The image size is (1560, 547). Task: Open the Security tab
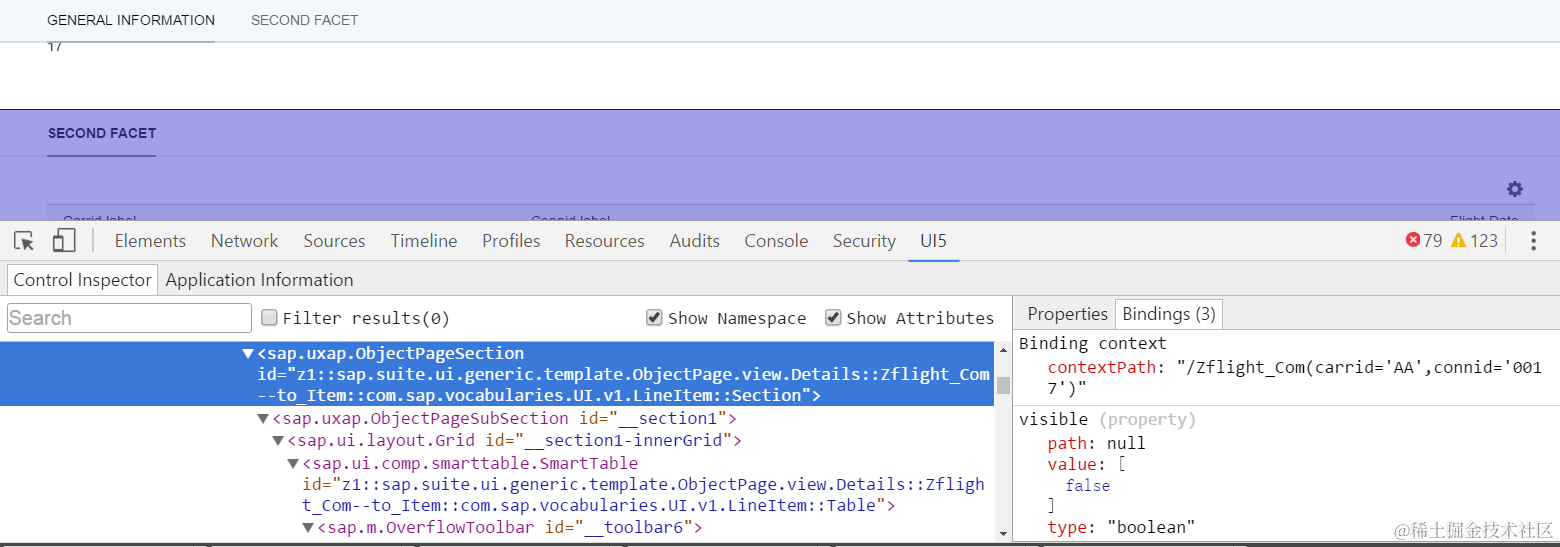(864, 241)
